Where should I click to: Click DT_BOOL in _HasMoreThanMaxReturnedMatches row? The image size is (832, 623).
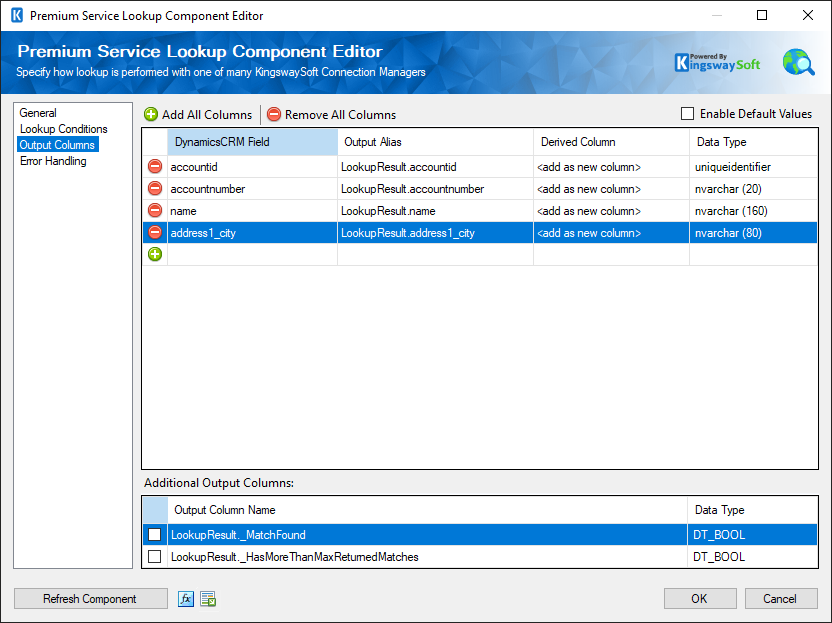tap(752, 557)
